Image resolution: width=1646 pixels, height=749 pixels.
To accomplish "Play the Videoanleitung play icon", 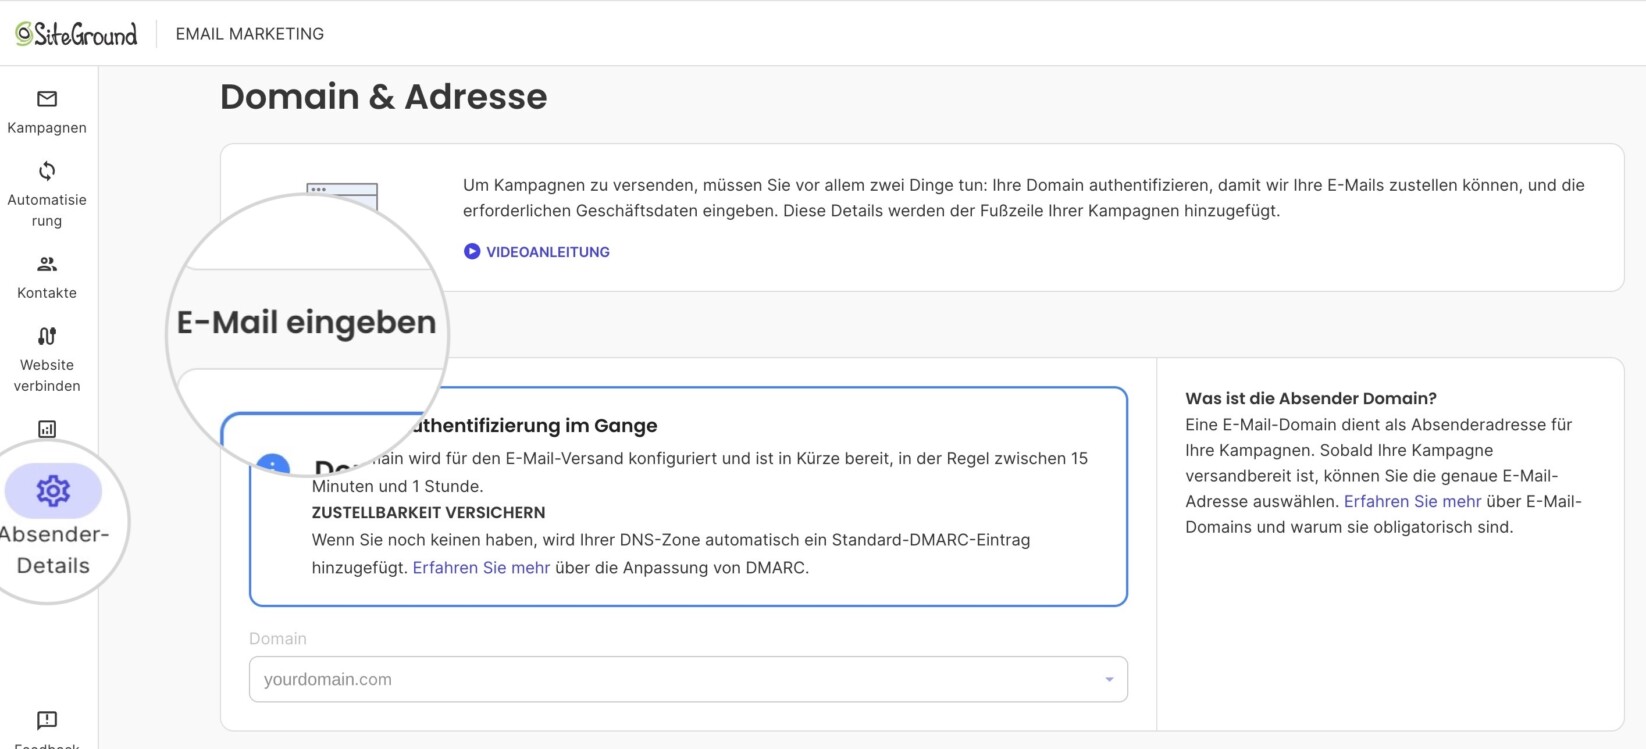I will point(472,252).
